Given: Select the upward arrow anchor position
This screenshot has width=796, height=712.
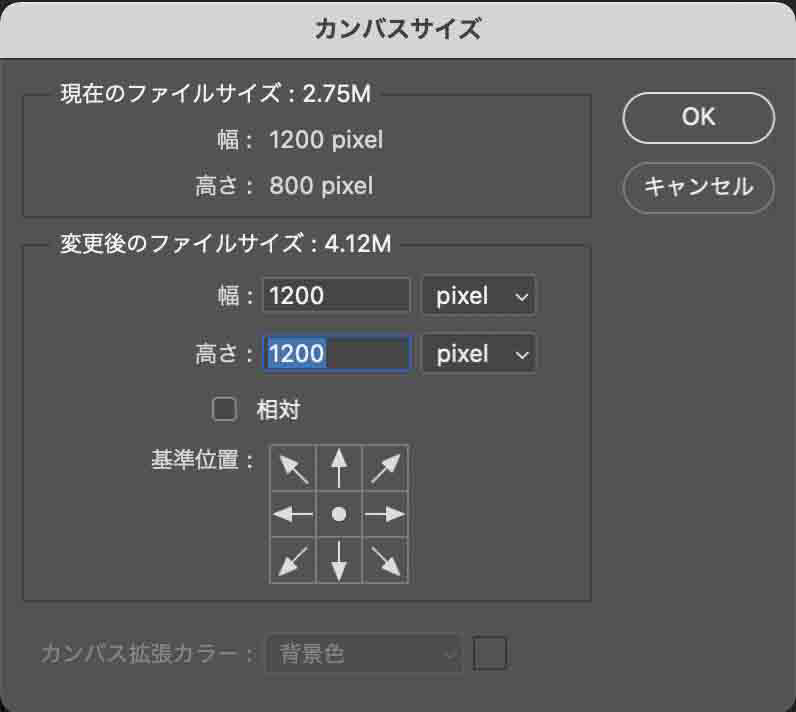Looking at the screenshot, I should (x=339, y=468).
